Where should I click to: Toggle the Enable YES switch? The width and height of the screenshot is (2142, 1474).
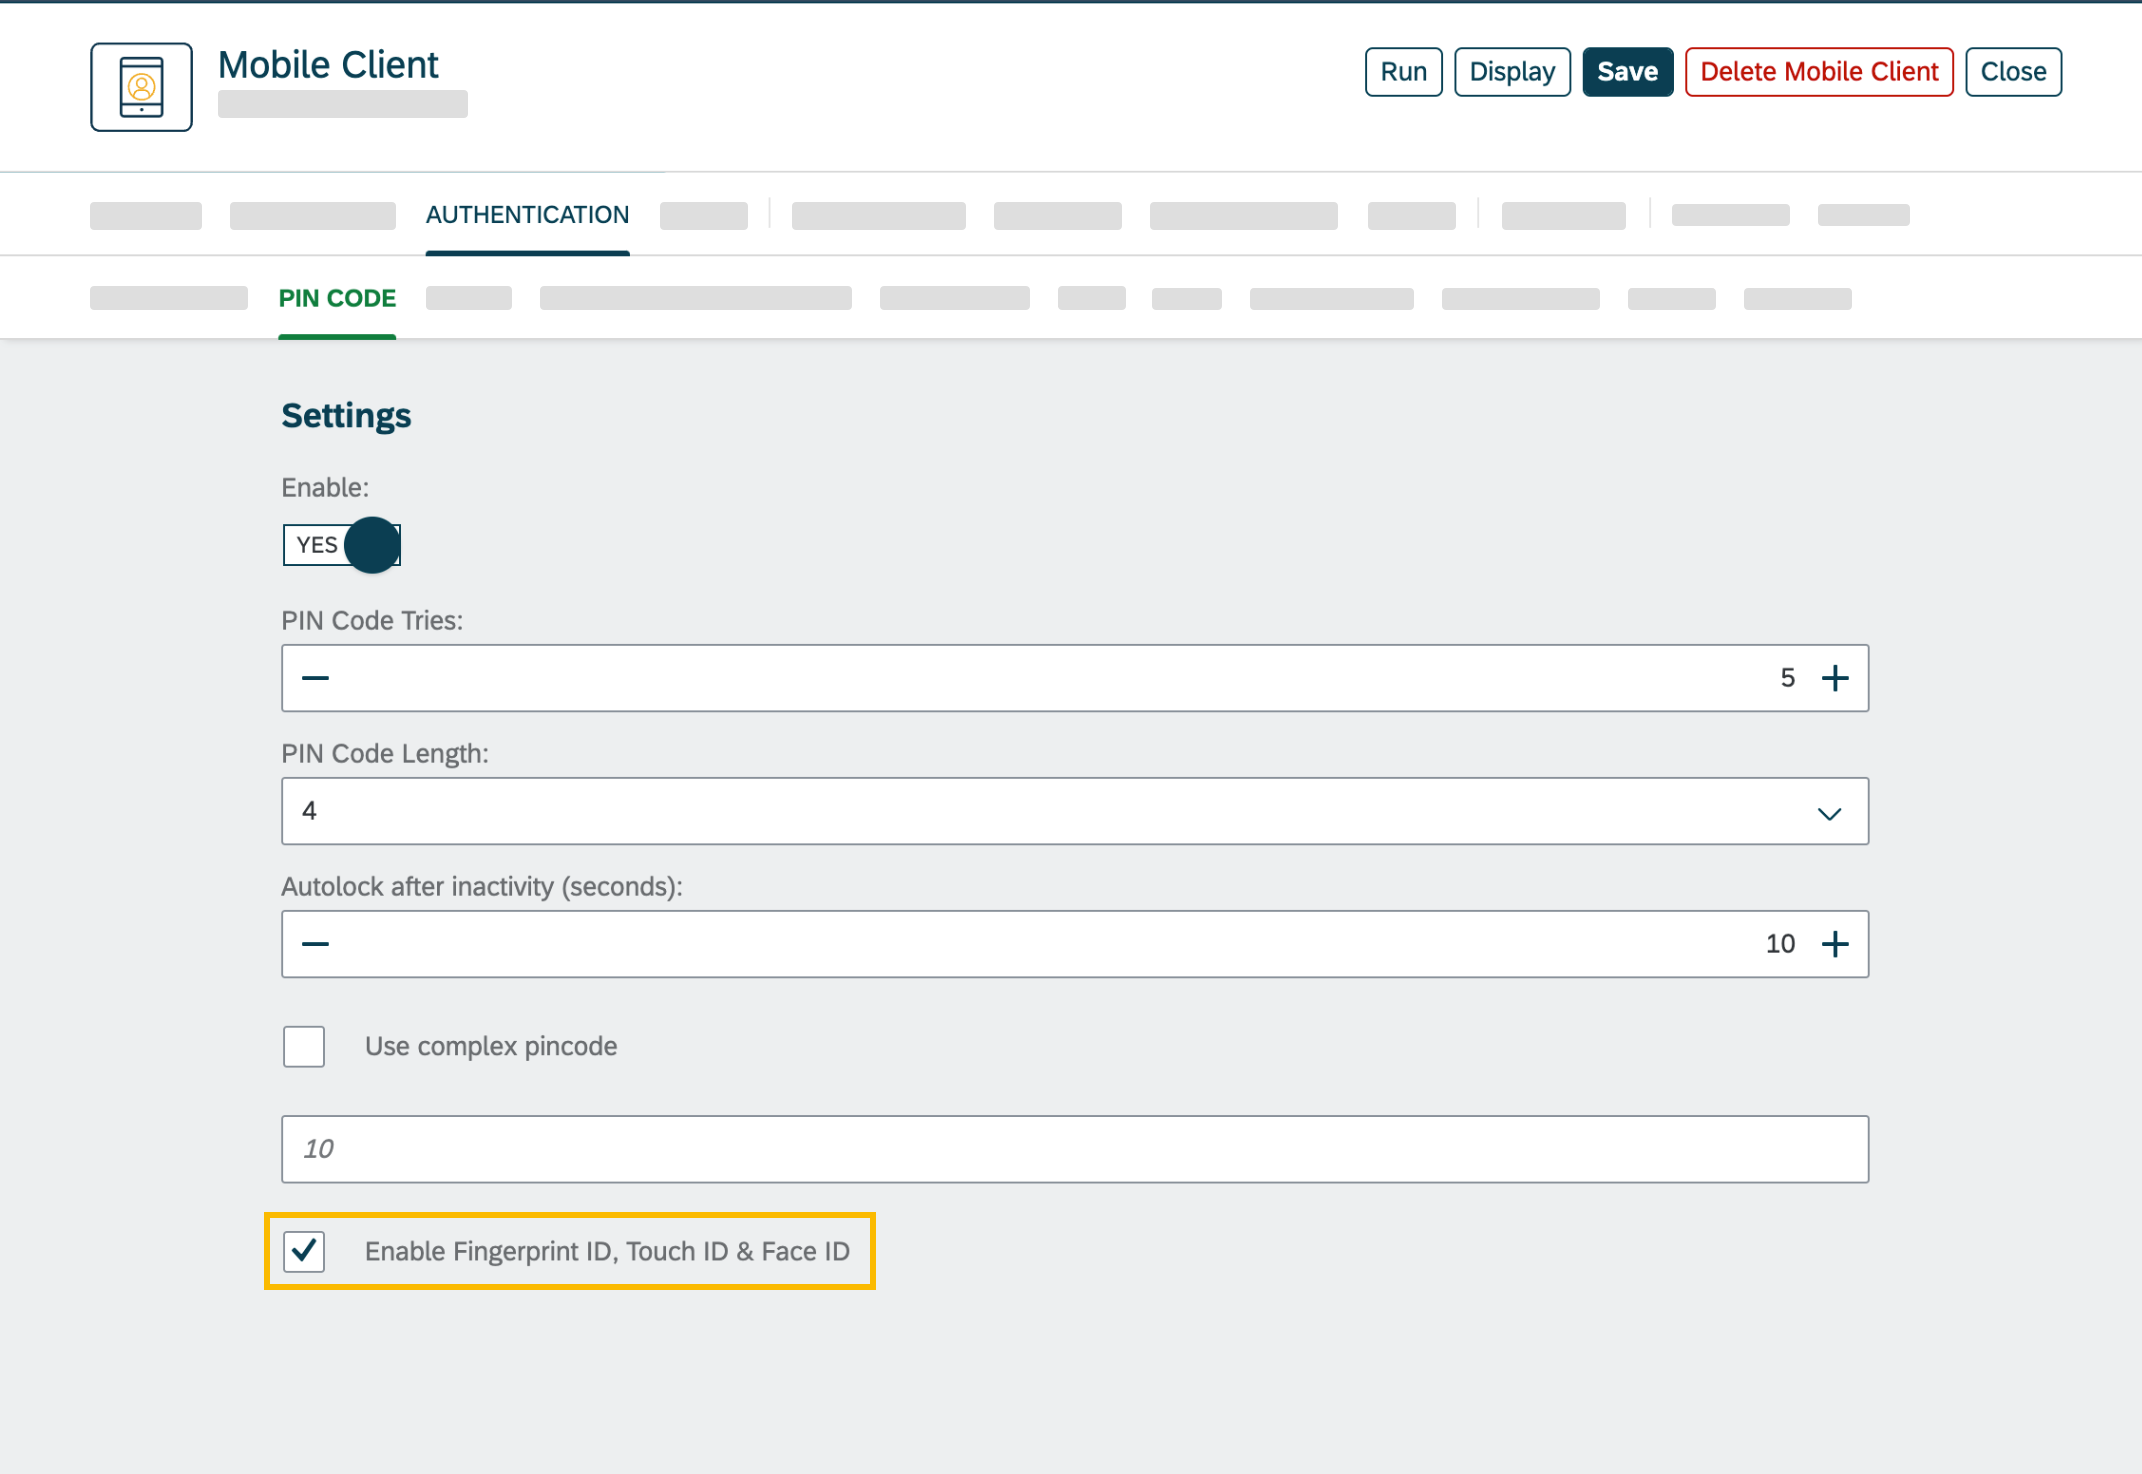click(342, 545)
